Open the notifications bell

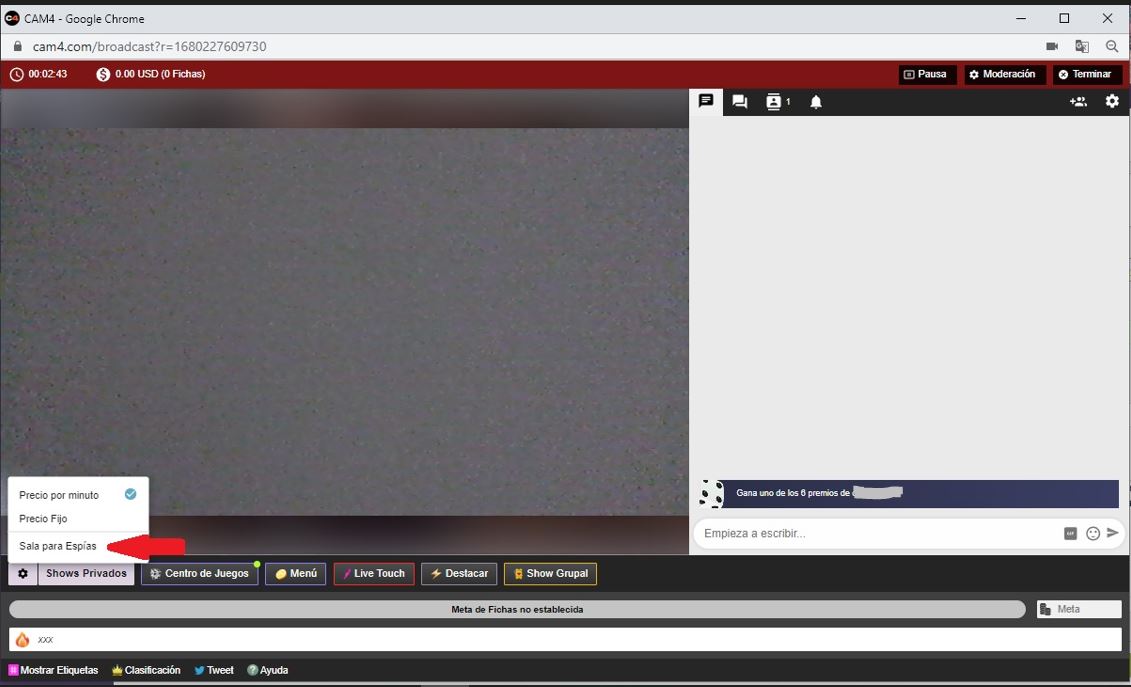tap(816, 101)
